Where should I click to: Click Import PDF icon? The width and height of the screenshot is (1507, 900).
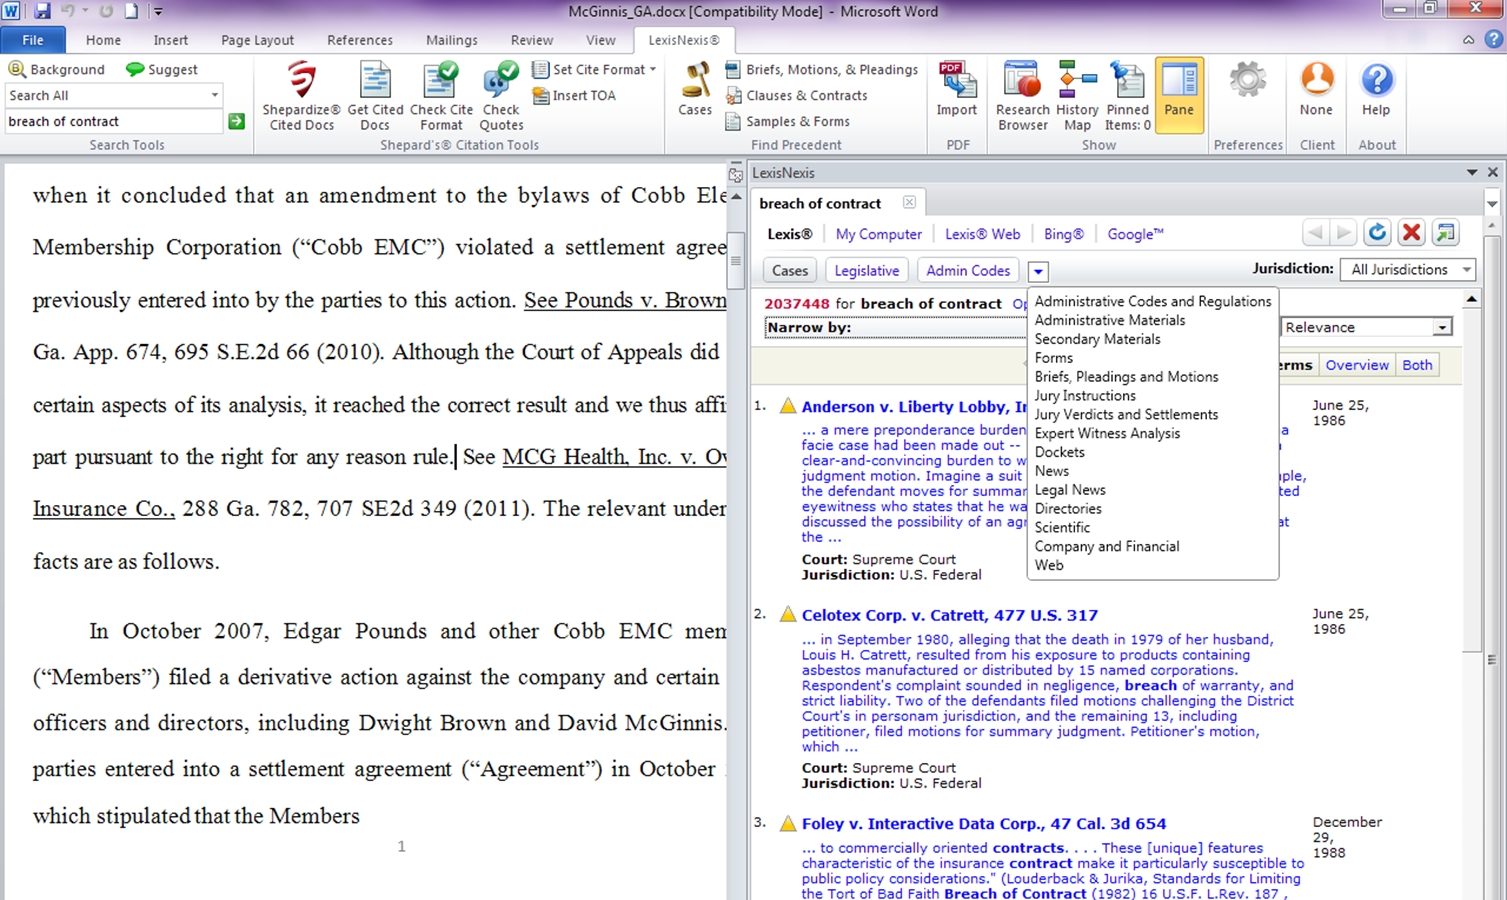click(x=957, y=90)
